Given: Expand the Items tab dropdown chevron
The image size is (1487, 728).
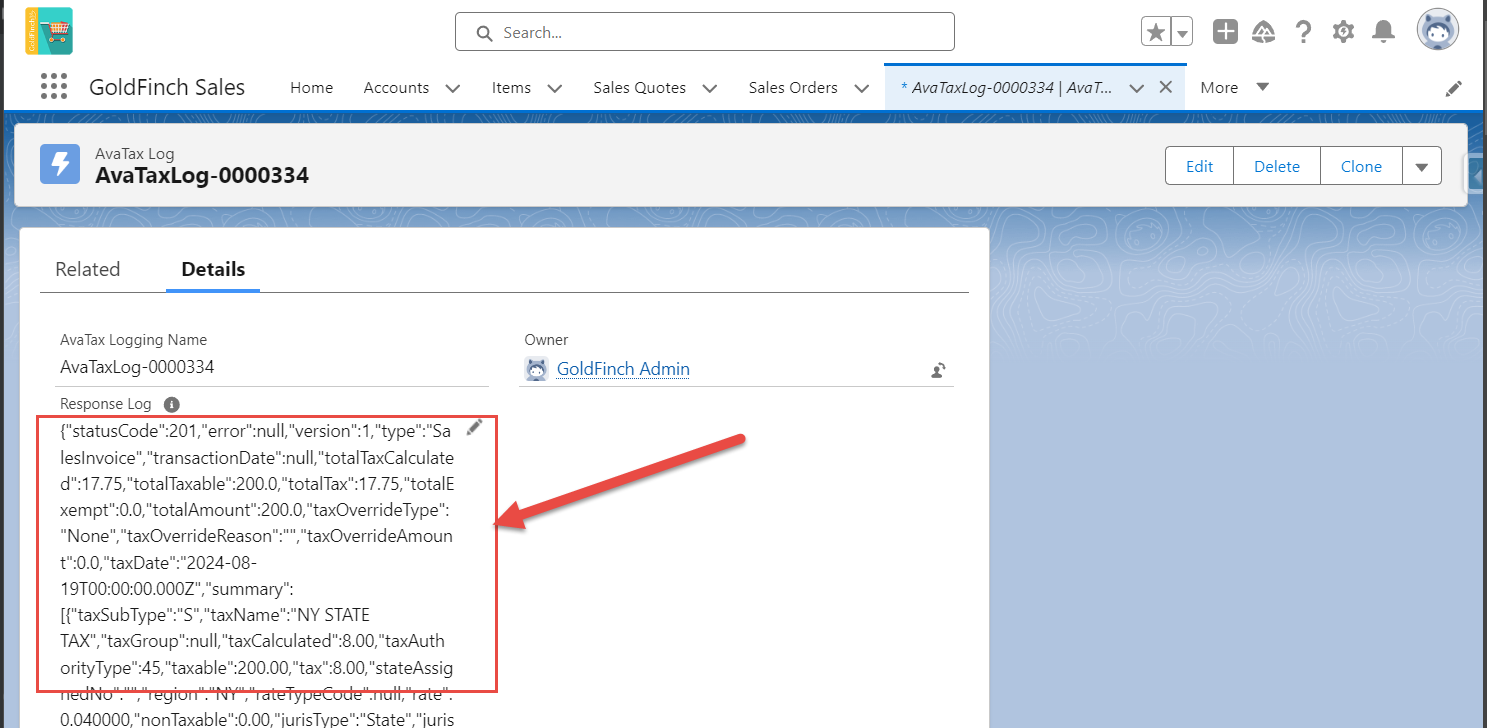Looking at the screenshot, I should (x=555, y=88).
